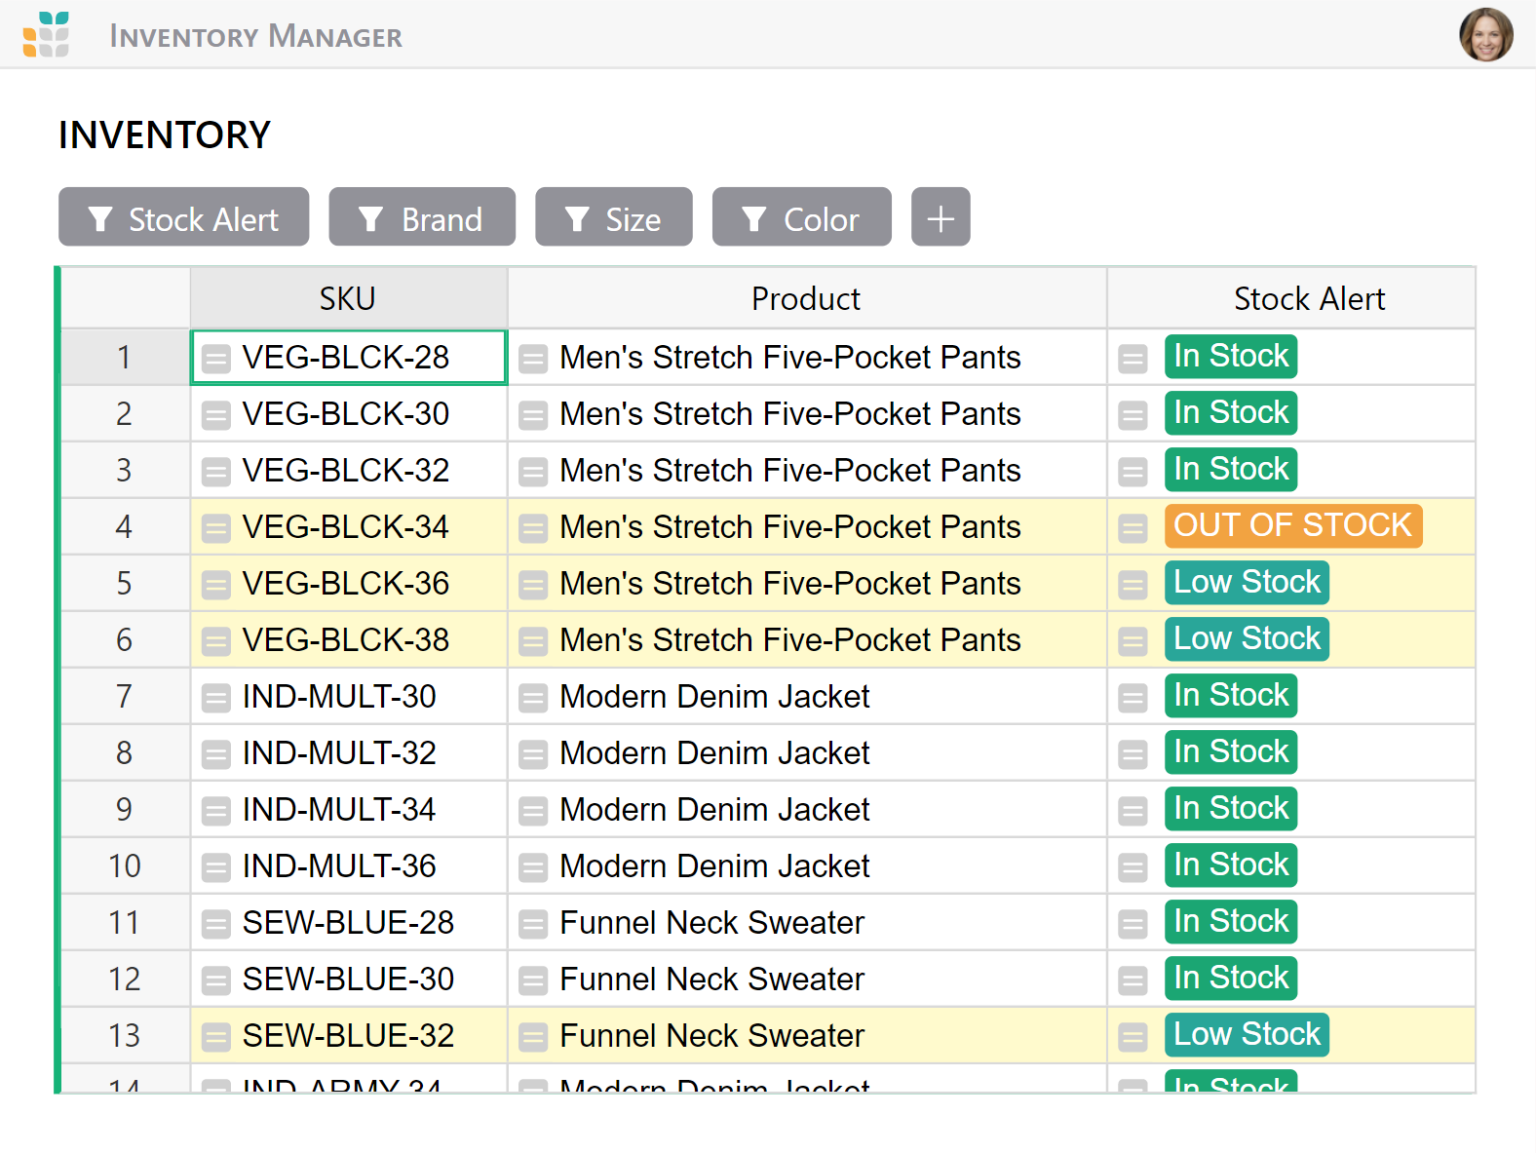Open the record expand icon beside VEG-BLCK-28

(216, 357)
